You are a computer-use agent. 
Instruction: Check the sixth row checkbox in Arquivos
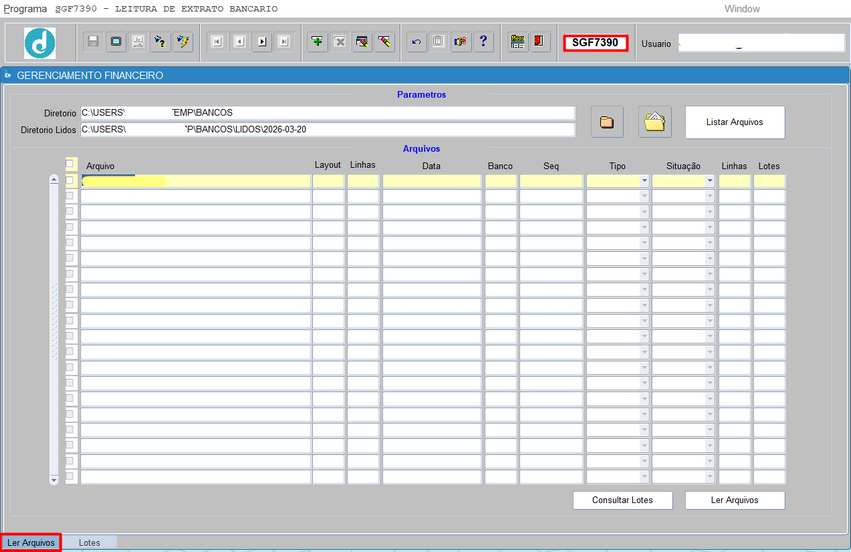69,258
